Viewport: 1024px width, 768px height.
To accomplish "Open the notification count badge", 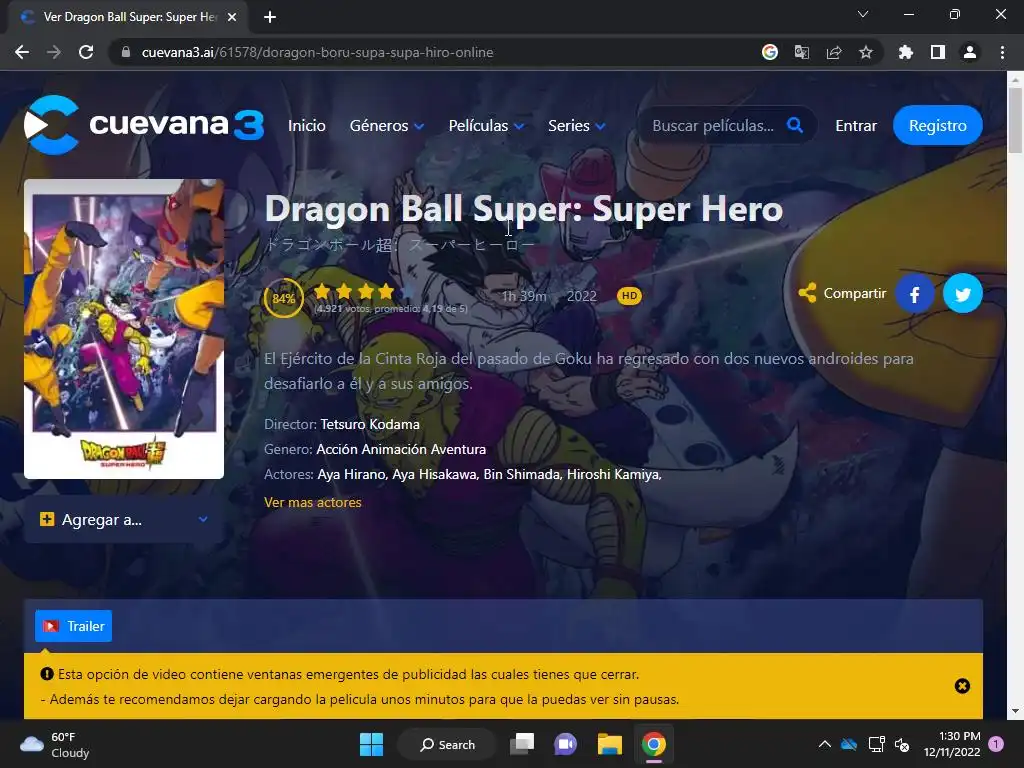I will point(996,744).
